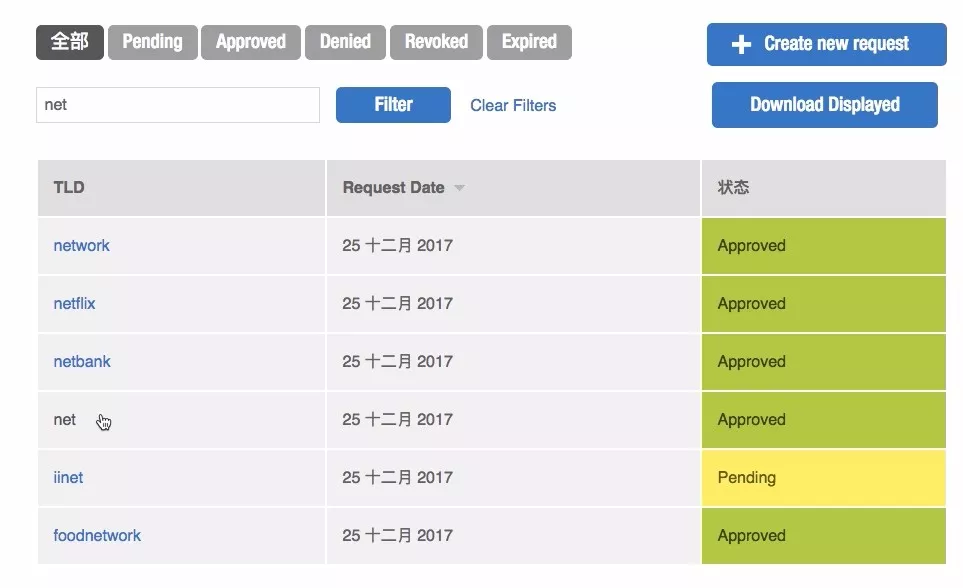Image resolution: width=963 pixels, height=588 pixels.
Task: Select the Revoked tab
Action: (436, 42)
